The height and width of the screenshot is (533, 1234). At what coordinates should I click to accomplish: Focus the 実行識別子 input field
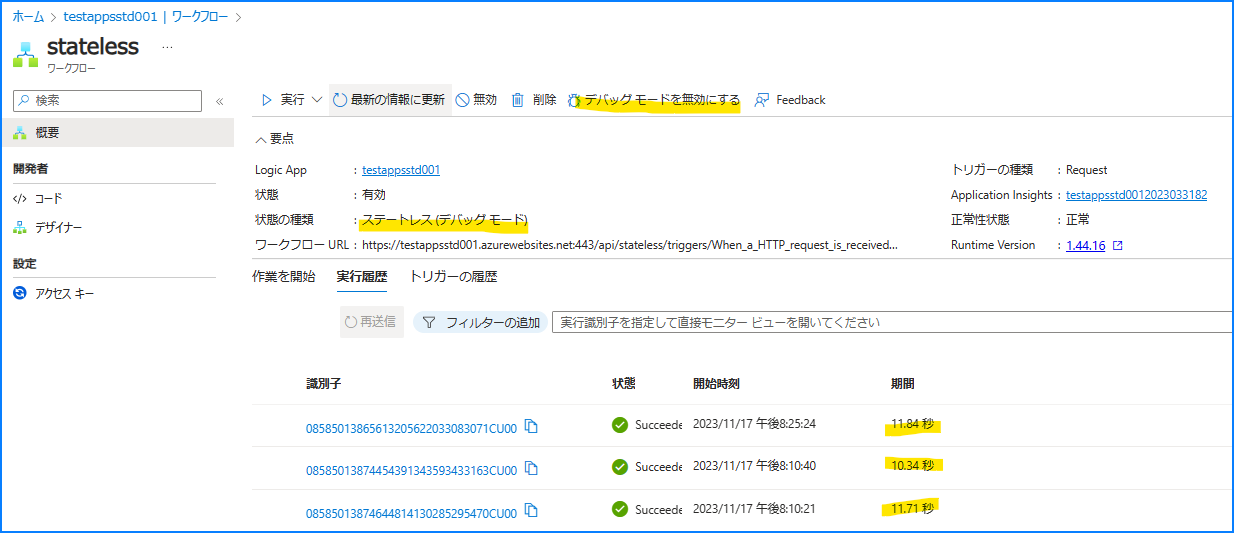click(892, 322)
